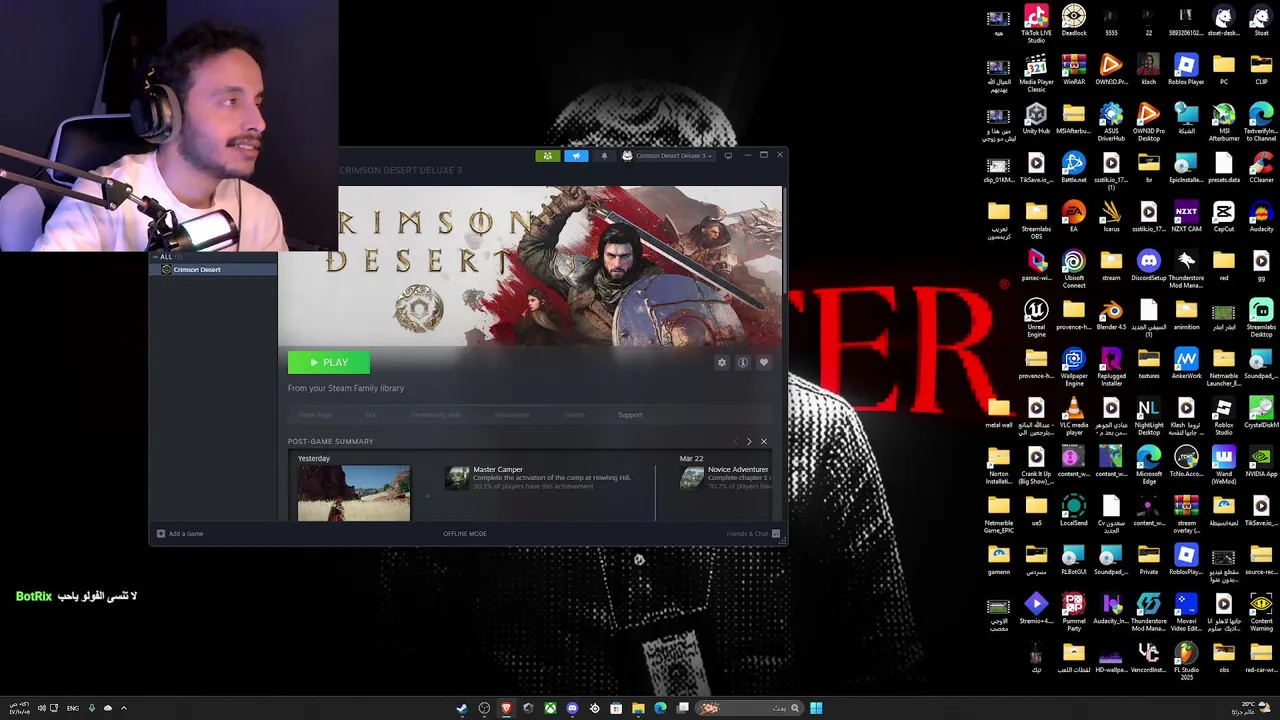Open CapCut desktop icon
The width and height of the screenshot is (1280, 720).
pyautogui.click(x=1224, y=217)
